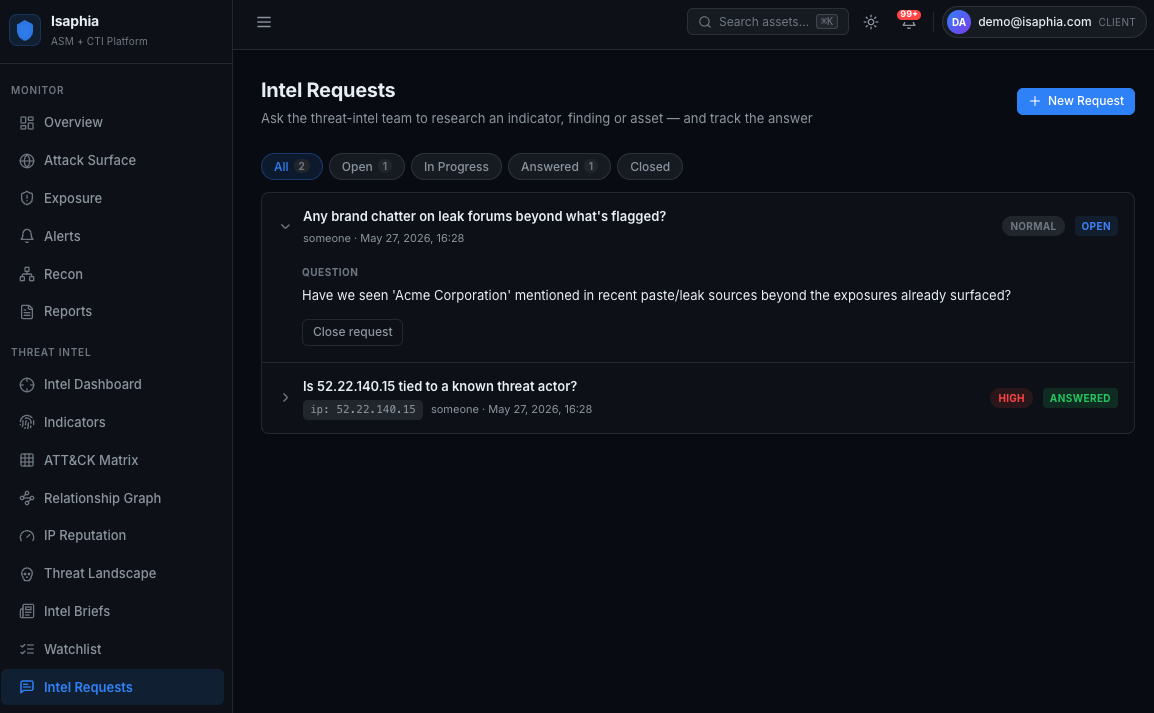Click the Threat Landscape skull icon
Screen dimensions: 1154x713
click(27, 574)
